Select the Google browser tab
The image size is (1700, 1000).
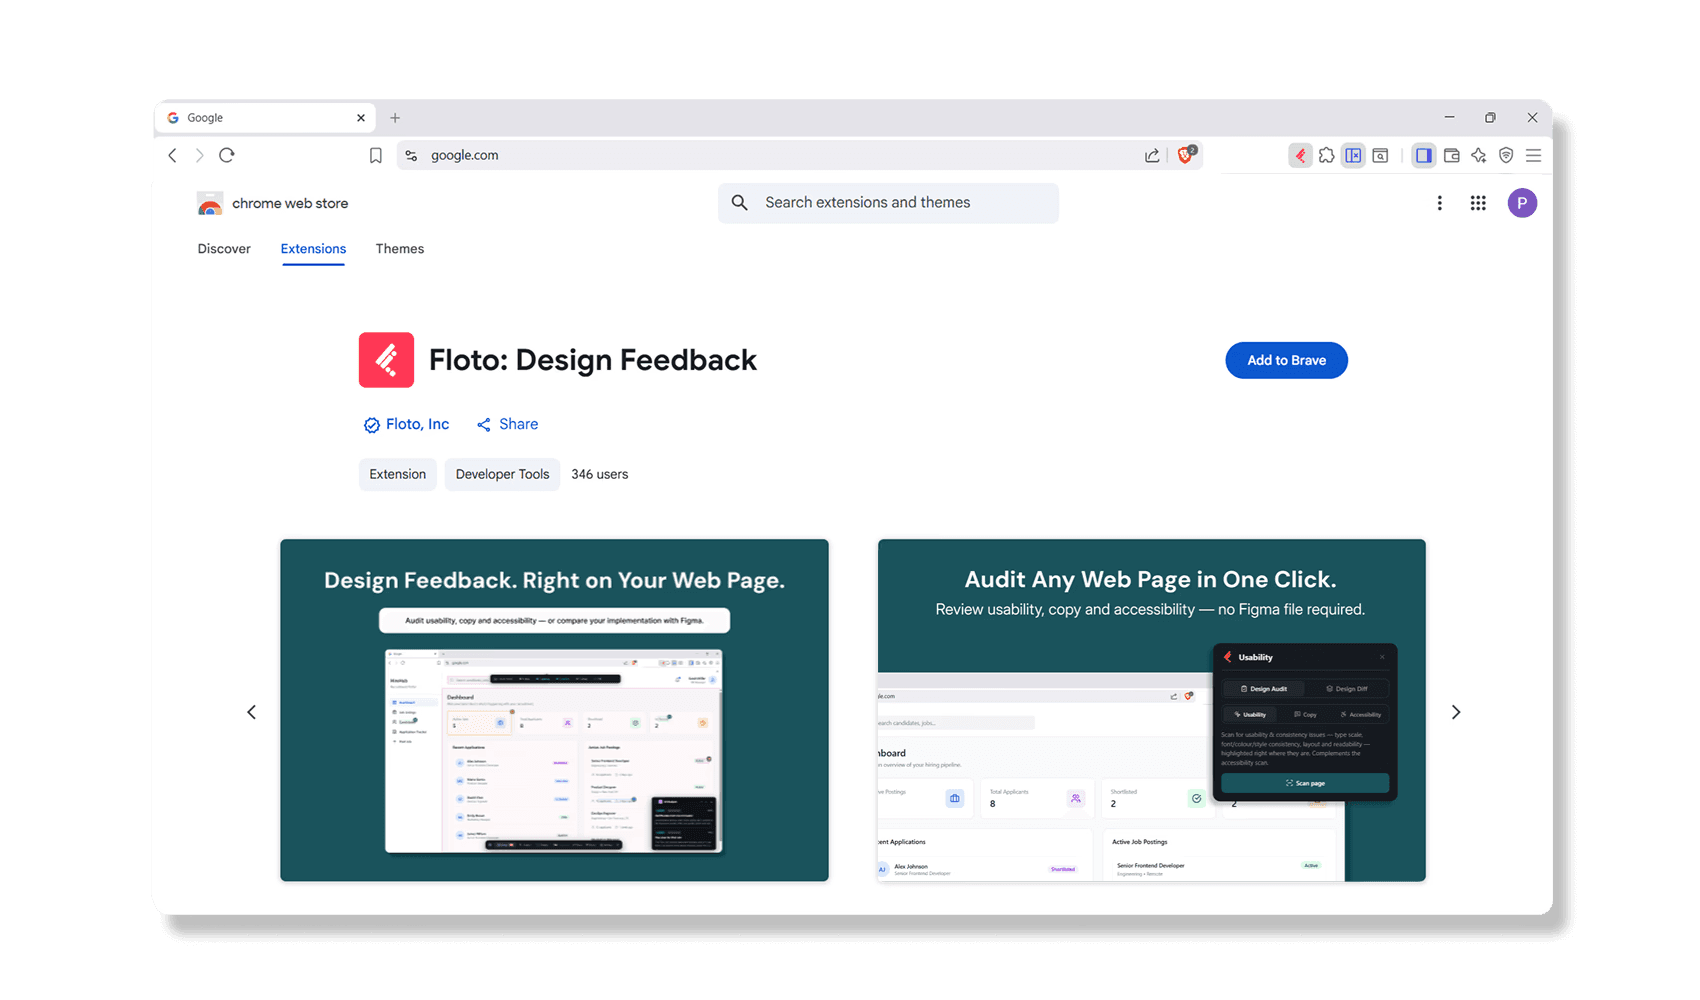(x=265, y=118)
